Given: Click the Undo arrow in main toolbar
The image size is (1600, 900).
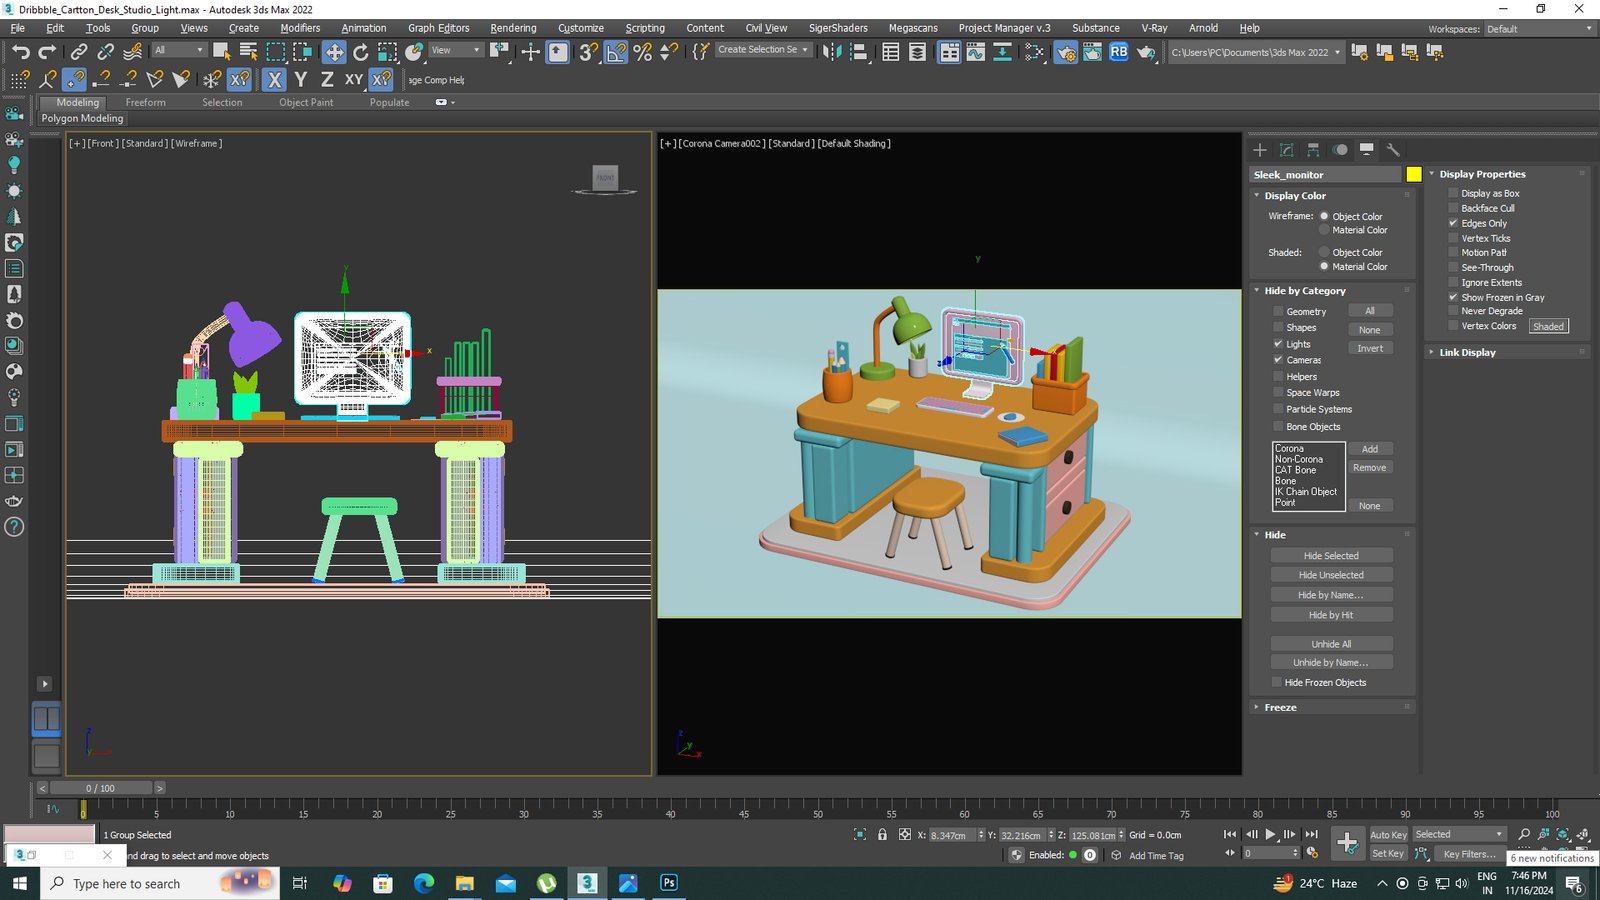Looking at the screenshot, I should click(21, 52).
